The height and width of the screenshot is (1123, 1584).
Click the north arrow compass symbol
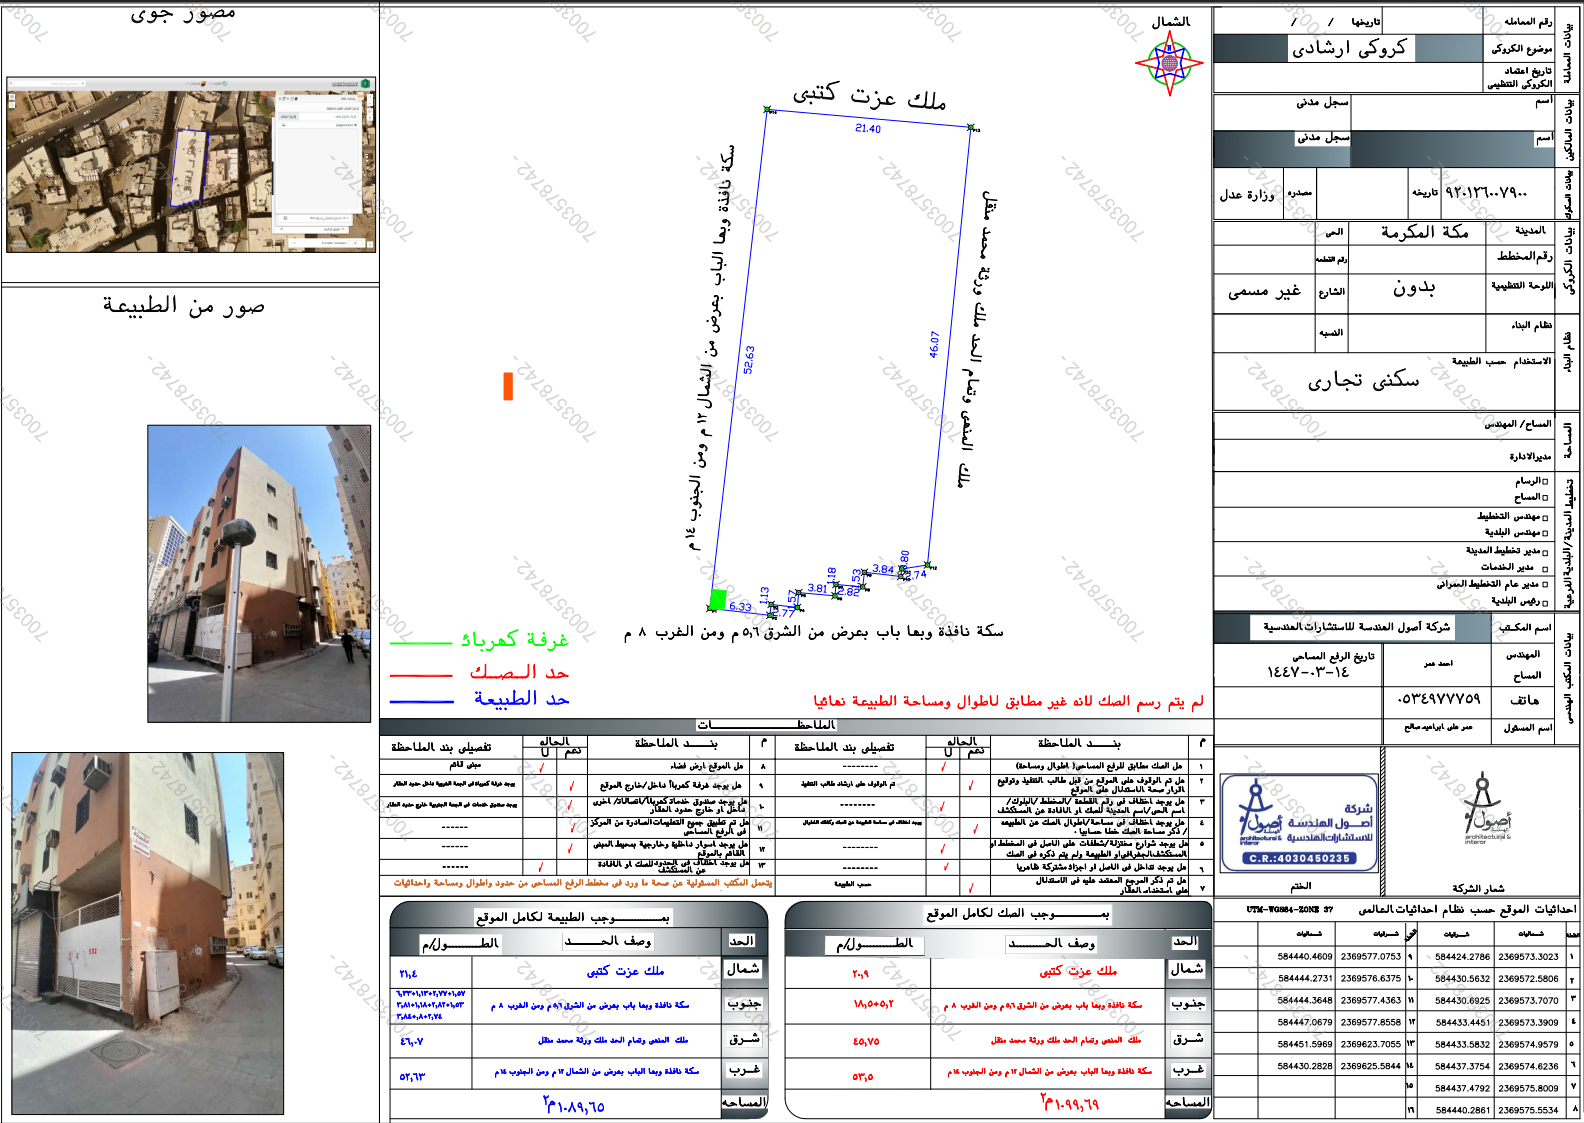[x=1169, y=63]
